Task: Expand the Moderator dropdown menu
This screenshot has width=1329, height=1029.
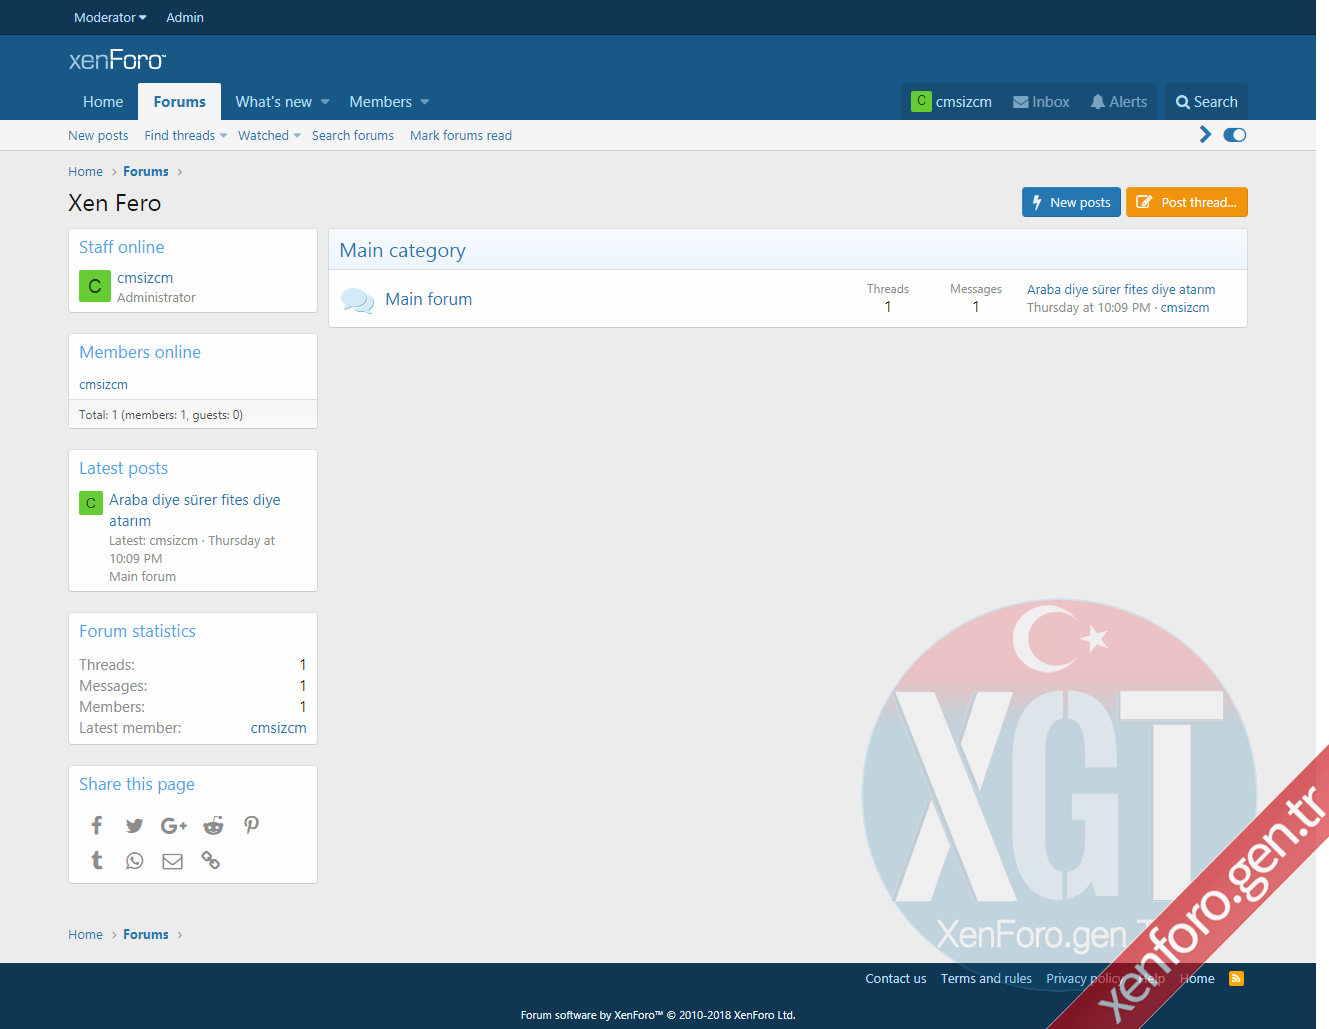Action: 110,18
